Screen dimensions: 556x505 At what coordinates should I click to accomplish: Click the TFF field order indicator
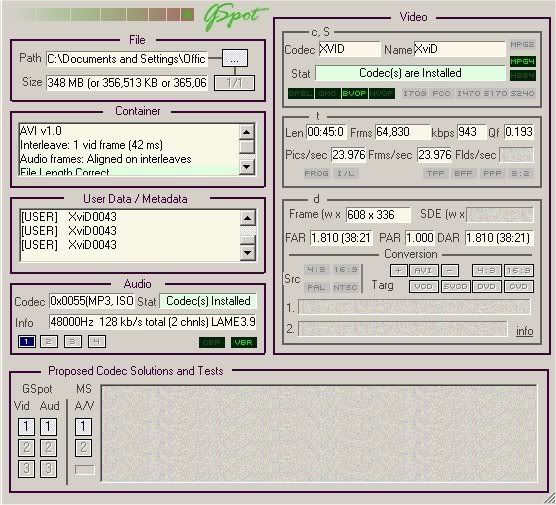click(436, 173)
